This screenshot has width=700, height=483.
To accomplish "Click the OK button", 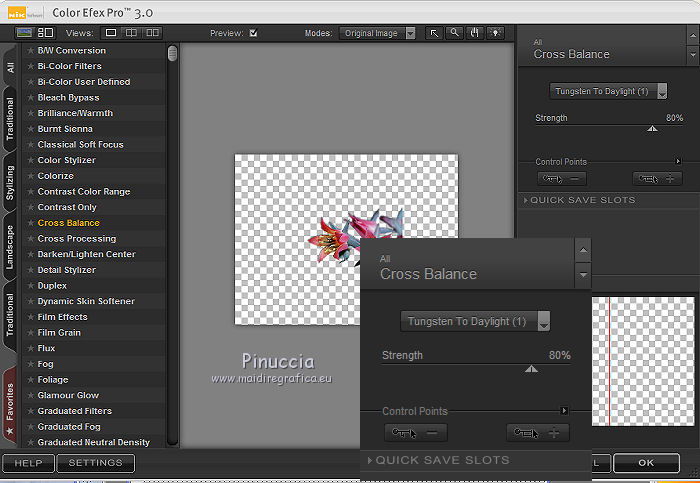I will coord(646,463).
